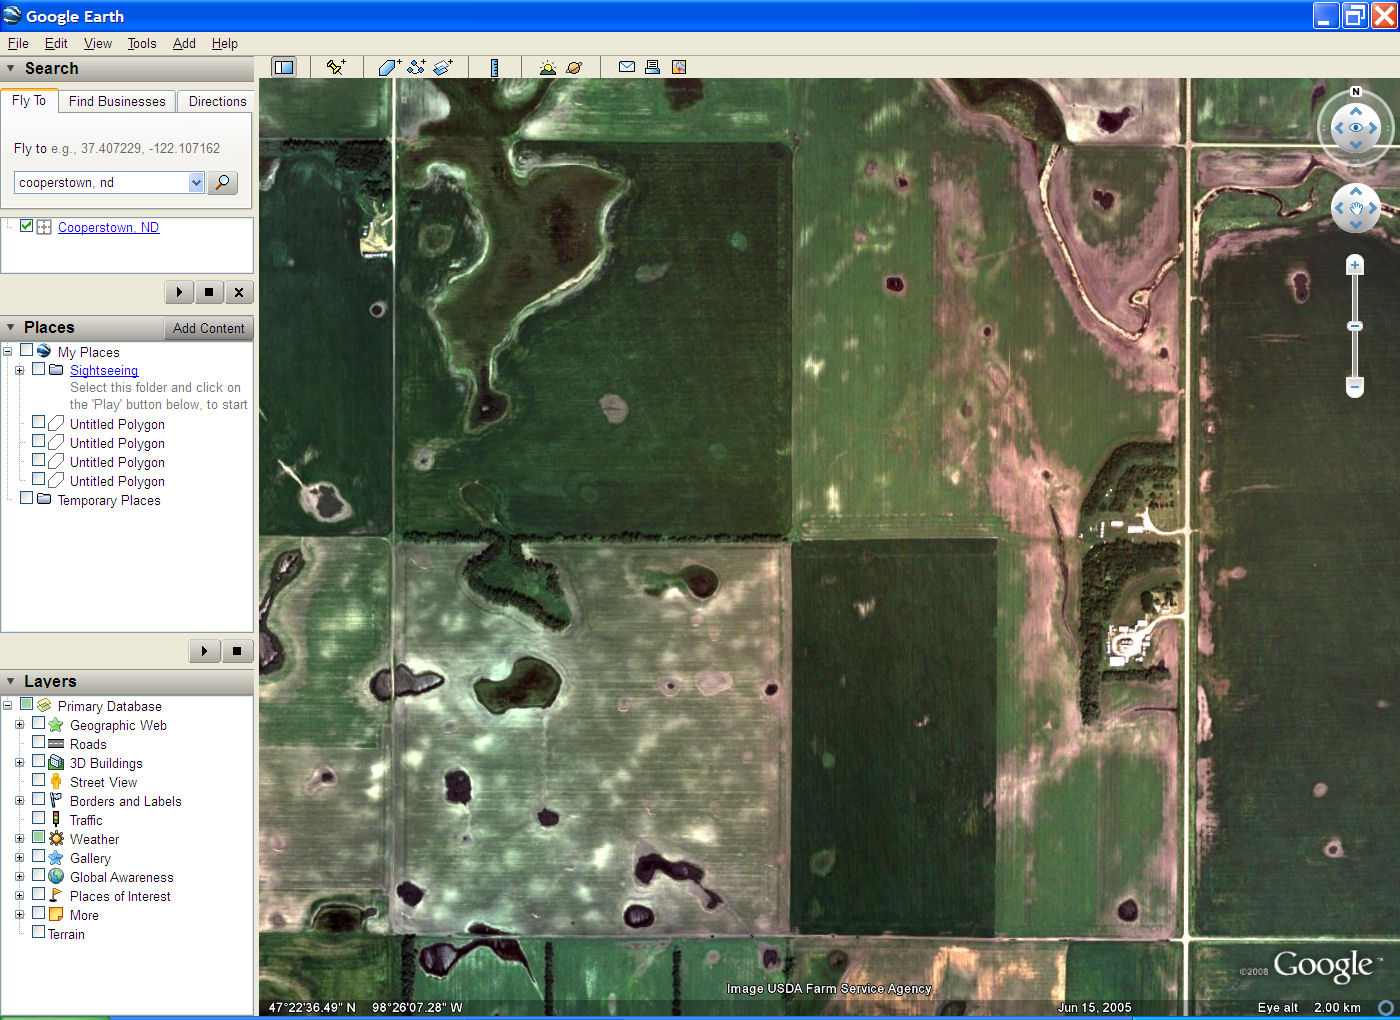Enable the Terrain layer checkbox
1400x1020 pixels.
tap(39, 932)
